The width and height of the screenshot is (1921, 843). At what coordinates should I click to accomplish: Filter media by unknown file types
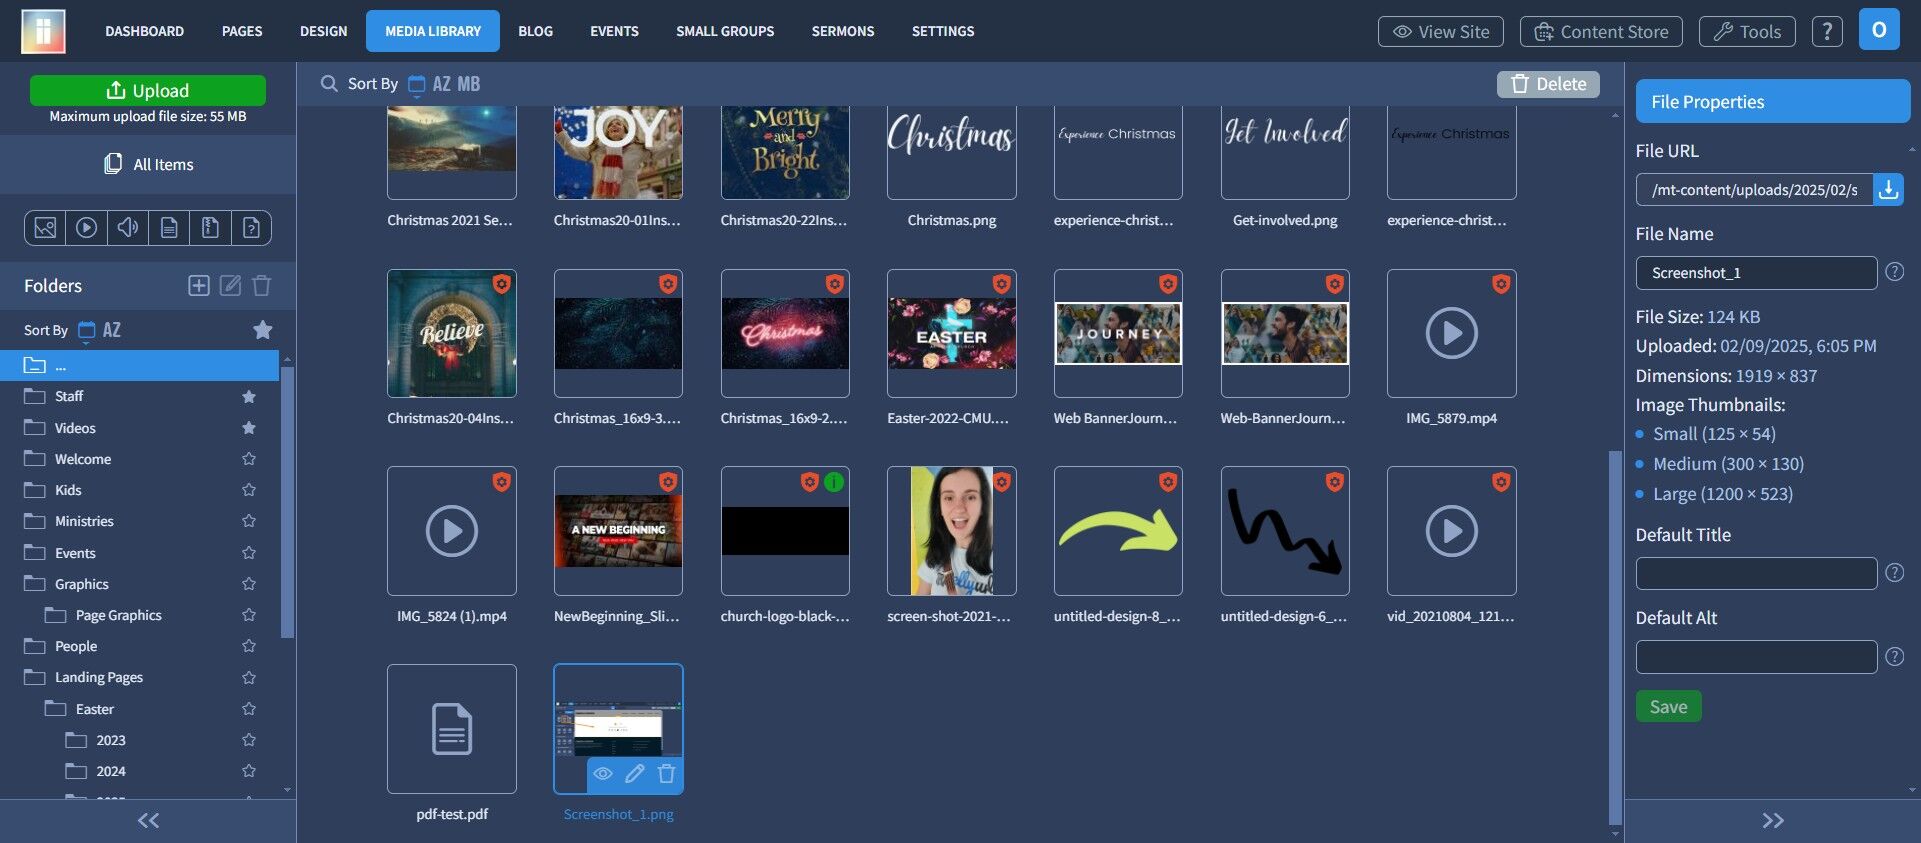[251, 228]
